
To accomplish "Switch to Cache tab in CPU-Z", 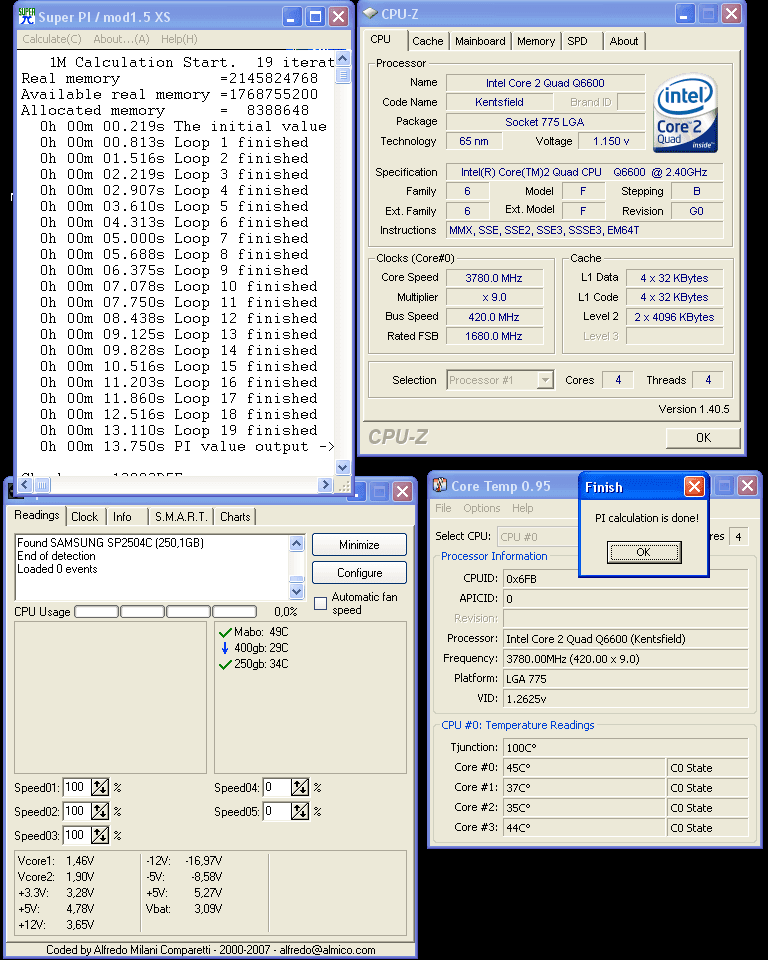I will pos(427,41).
